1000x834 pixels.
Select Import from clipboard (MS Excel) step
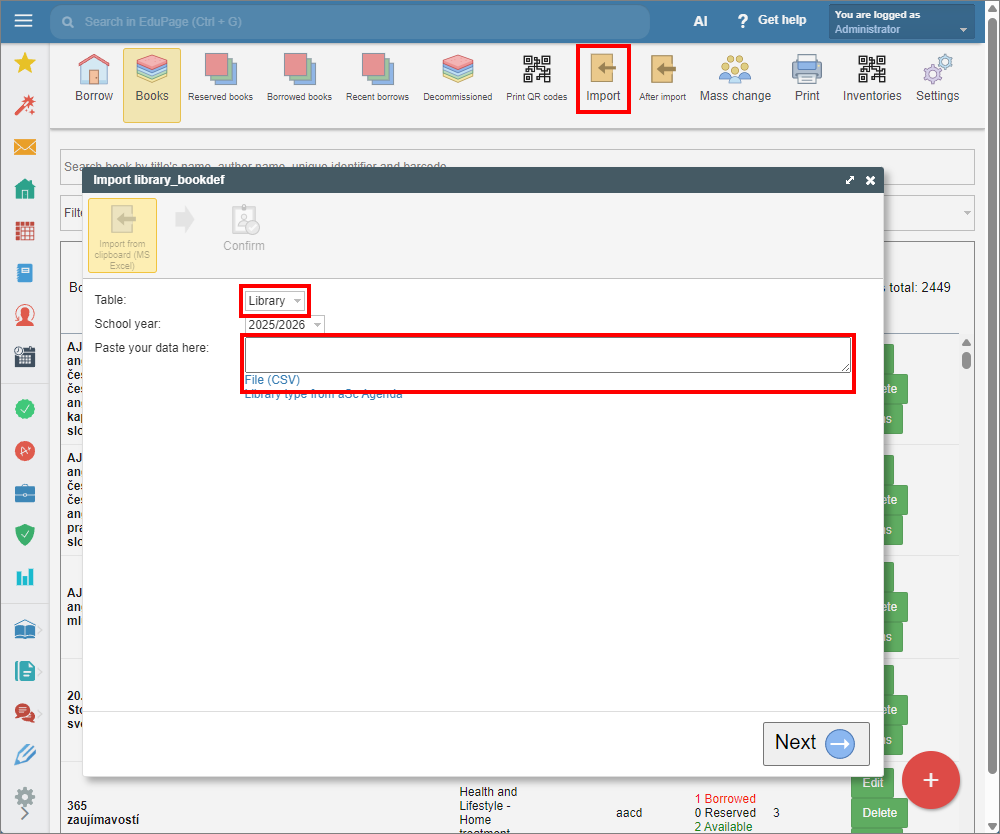[122, 235]
